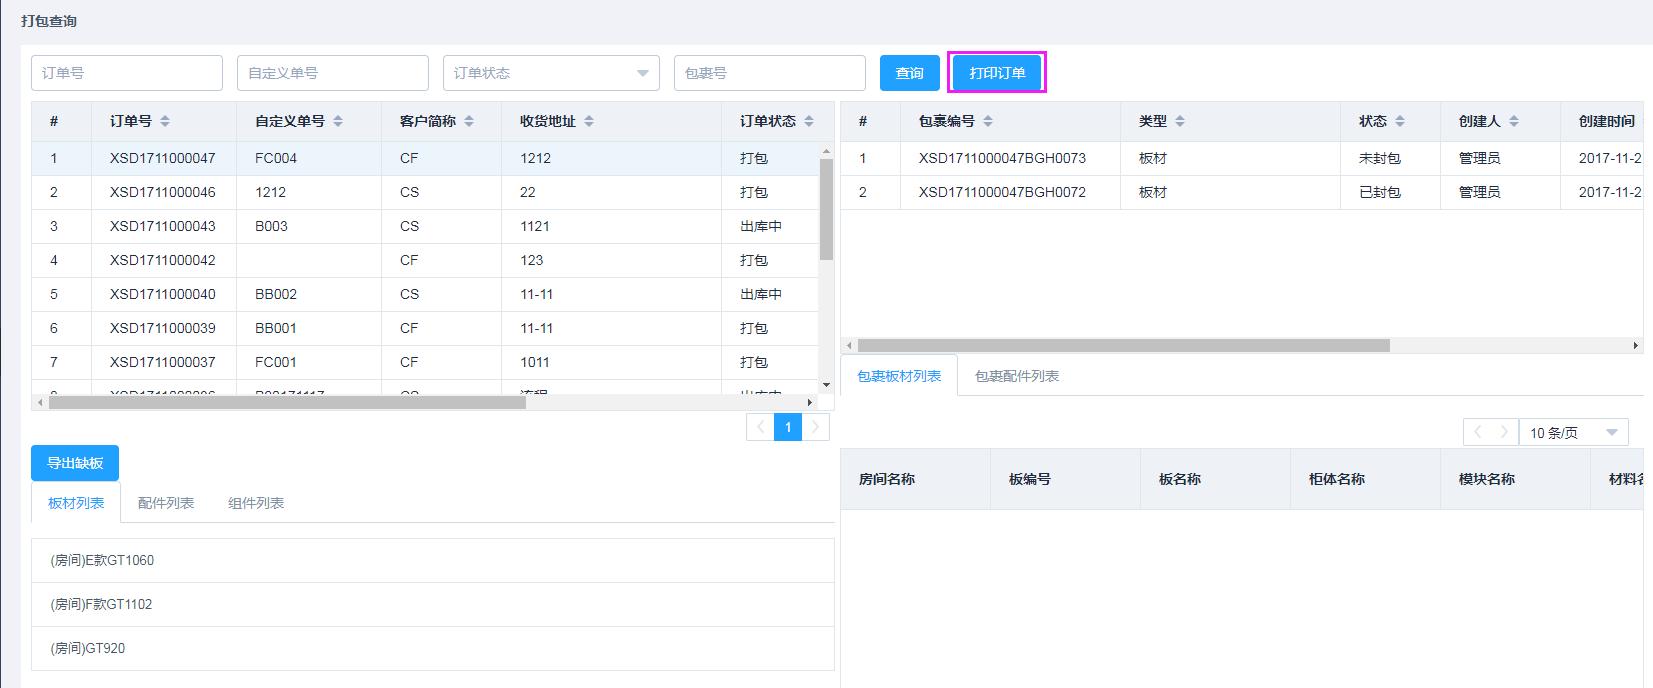Screen dimensions: 1653x688
Task: Sort package list by 创建人 icon
Action: (1514, 121)
